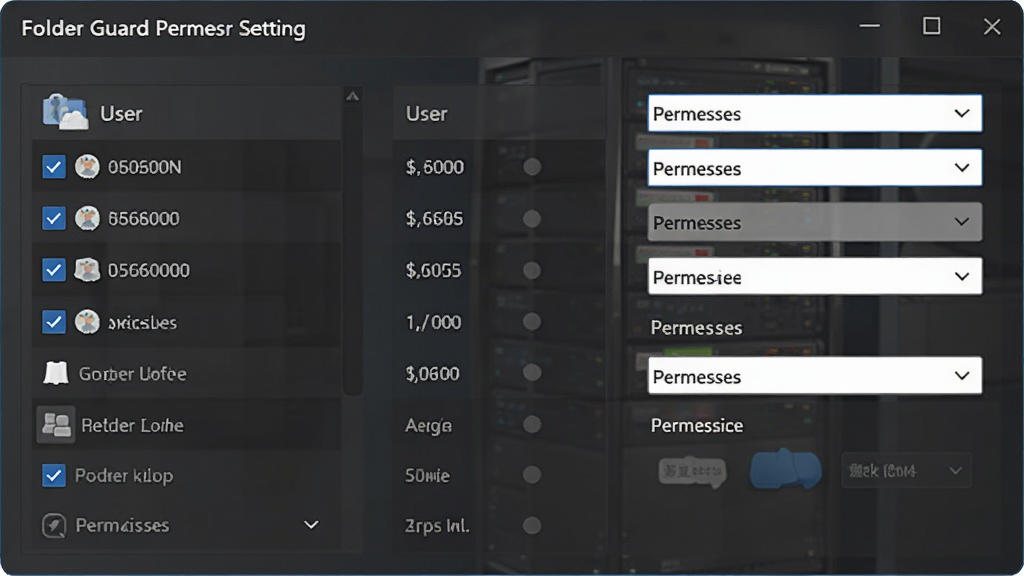Select the Retder Lorhe list entry
Screen dimensions: 1024x576
point(187,425)
